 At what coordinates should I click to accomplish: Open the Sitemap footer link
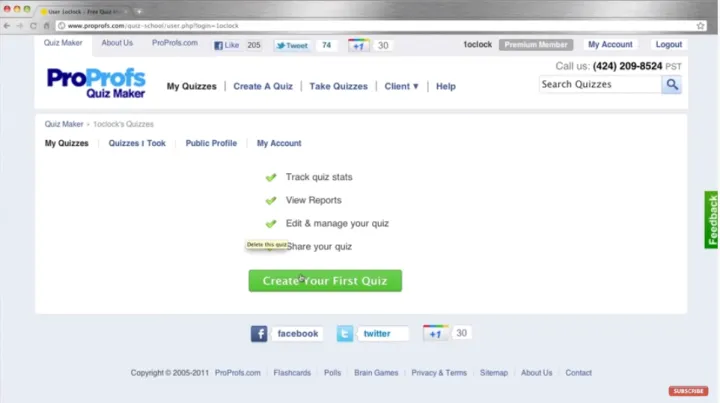pyautogui.click(x=494, y=373)
